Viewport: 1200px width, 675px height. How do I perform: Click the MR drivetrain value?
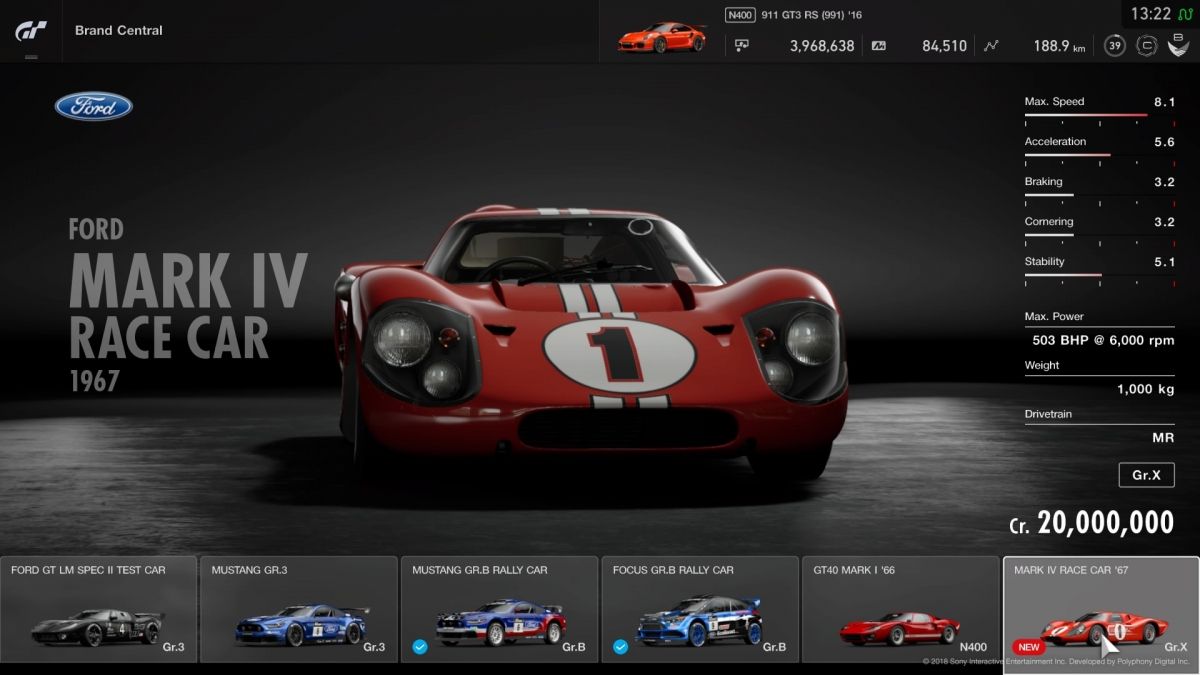(1163, 437)
